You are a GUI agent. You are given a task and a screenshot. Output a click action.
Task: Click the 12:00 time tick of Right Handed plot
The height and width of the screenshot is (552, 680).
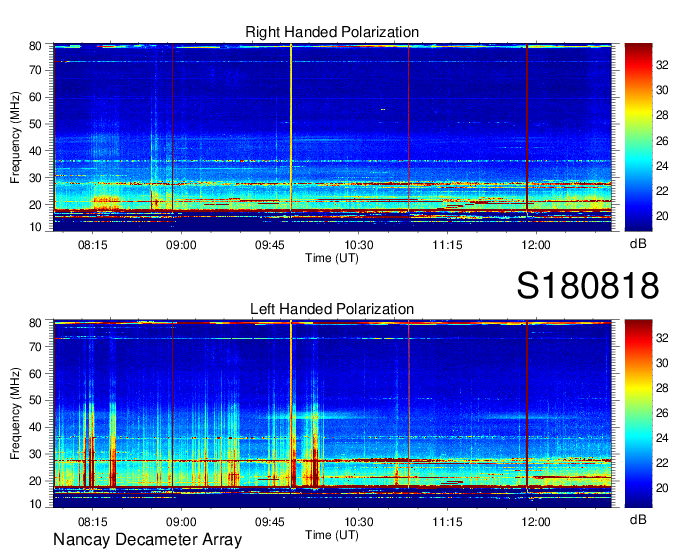point(536,245)
